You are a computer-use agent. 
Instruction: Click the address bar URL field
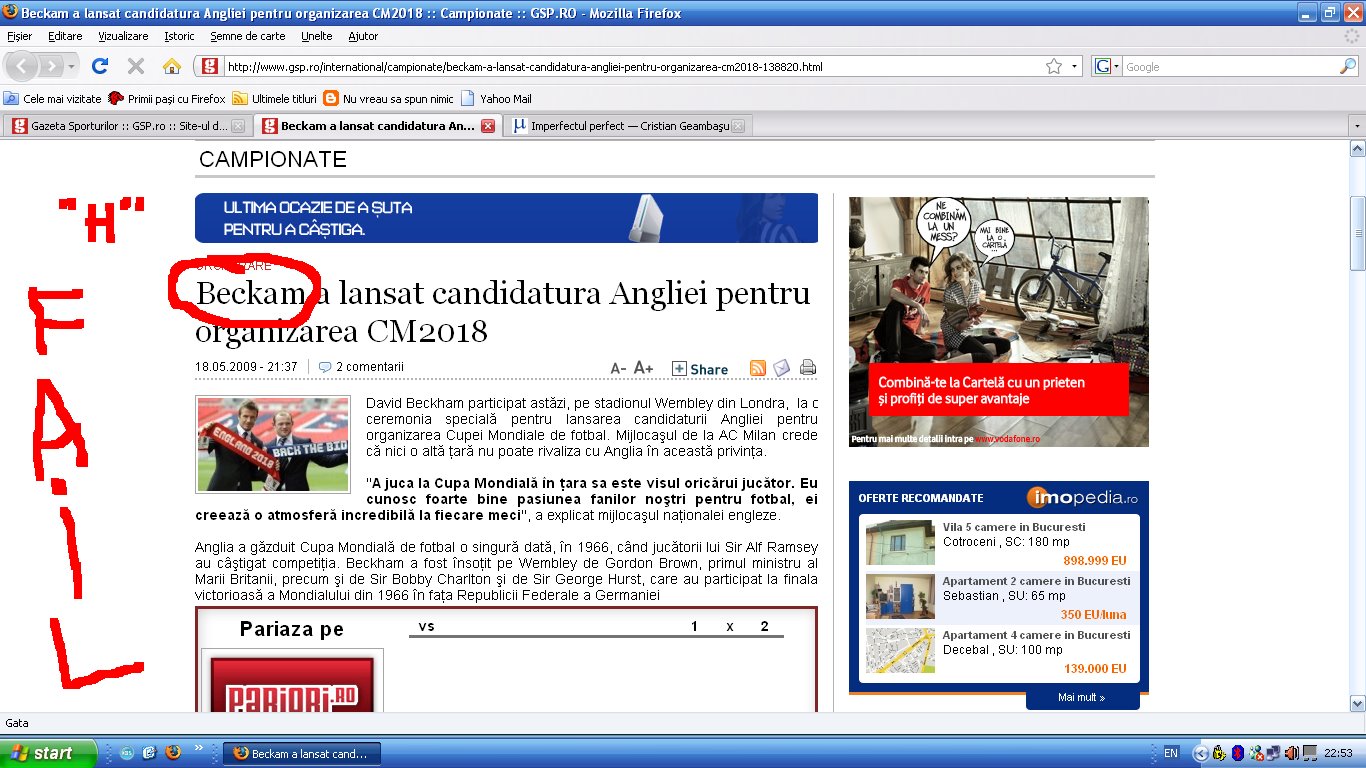(x=633, y=67)
